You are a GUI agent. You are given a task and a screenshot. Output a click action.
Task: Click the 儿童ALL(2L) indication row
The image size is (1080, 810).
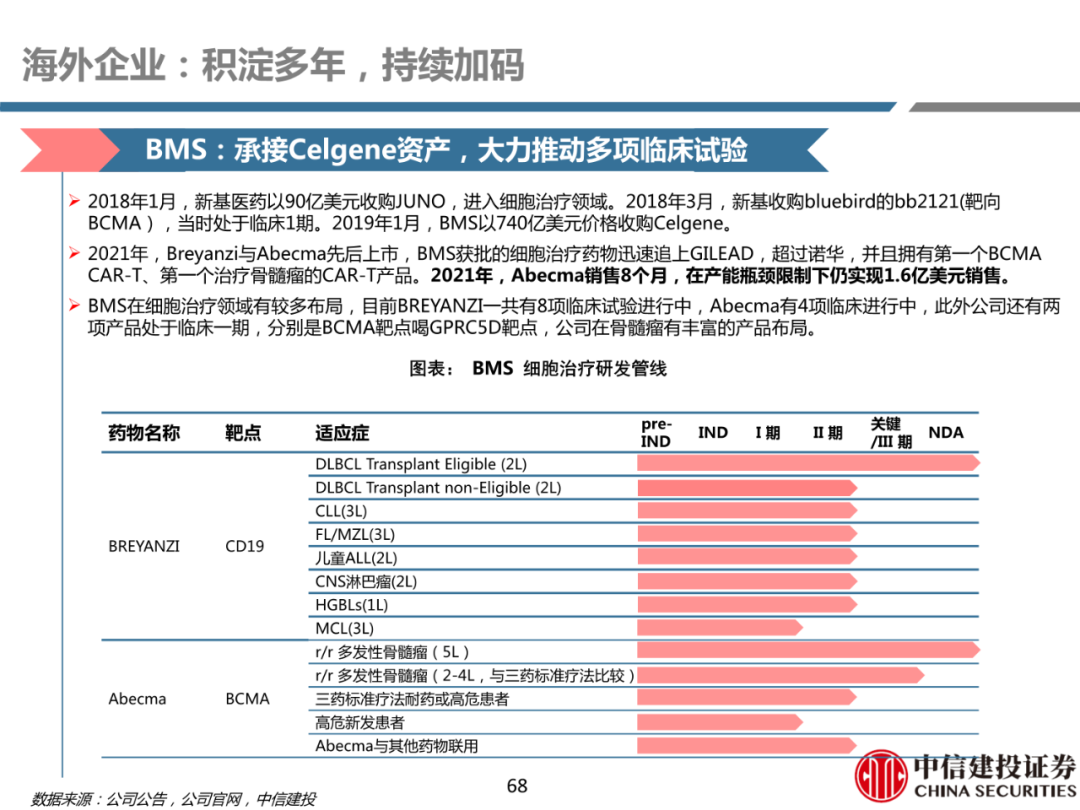tap(643, 558)
